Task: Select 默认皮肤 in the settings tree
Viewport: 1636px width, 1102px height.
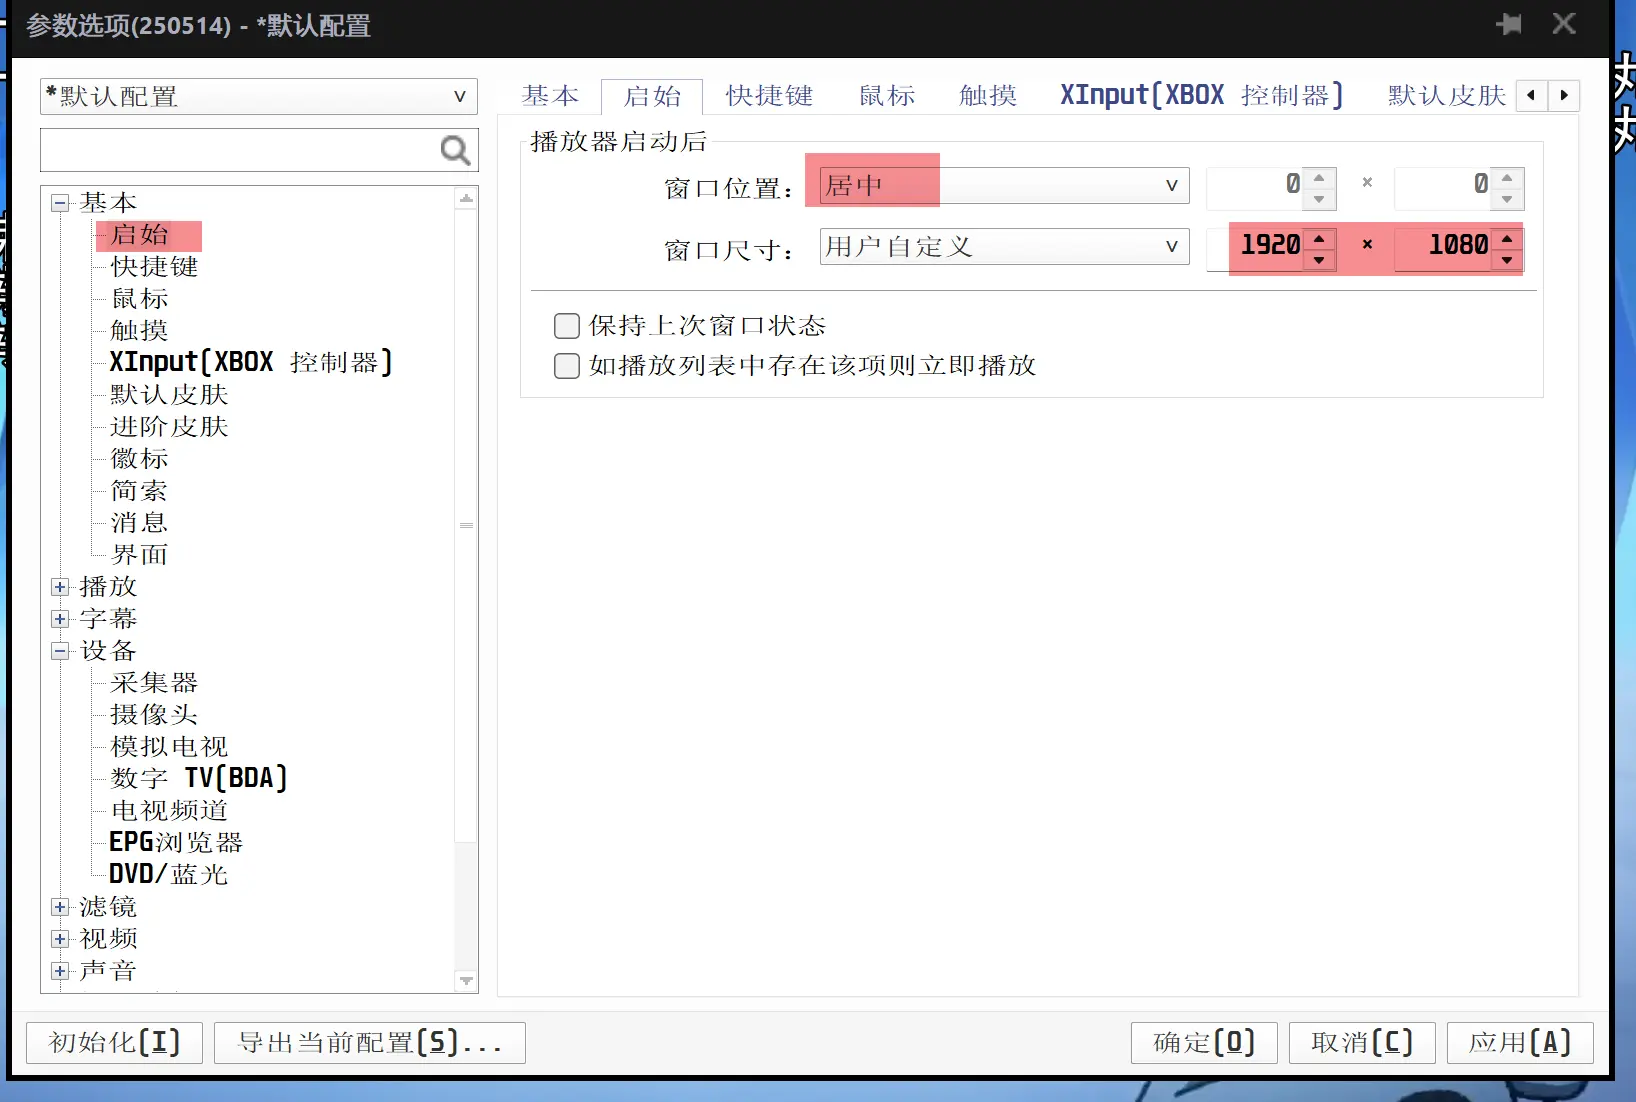Action: tap(169, 395)
